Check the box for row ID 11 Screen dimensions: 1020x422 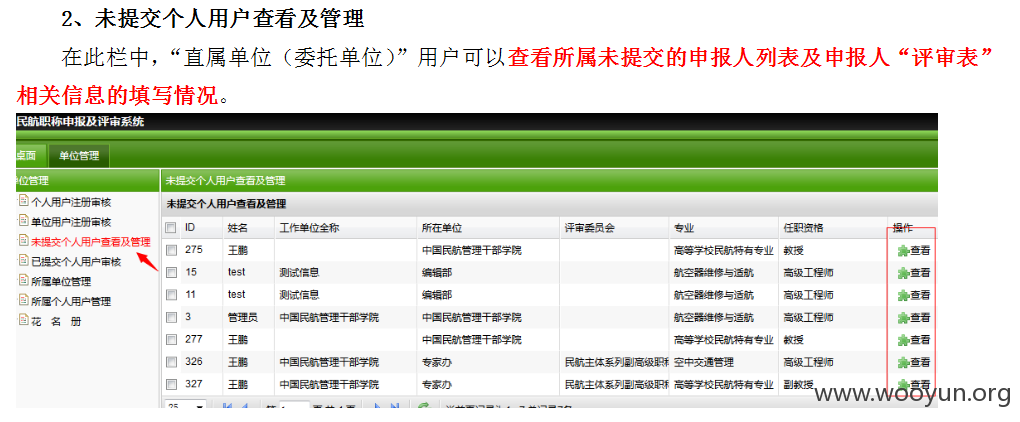[171, 295]
